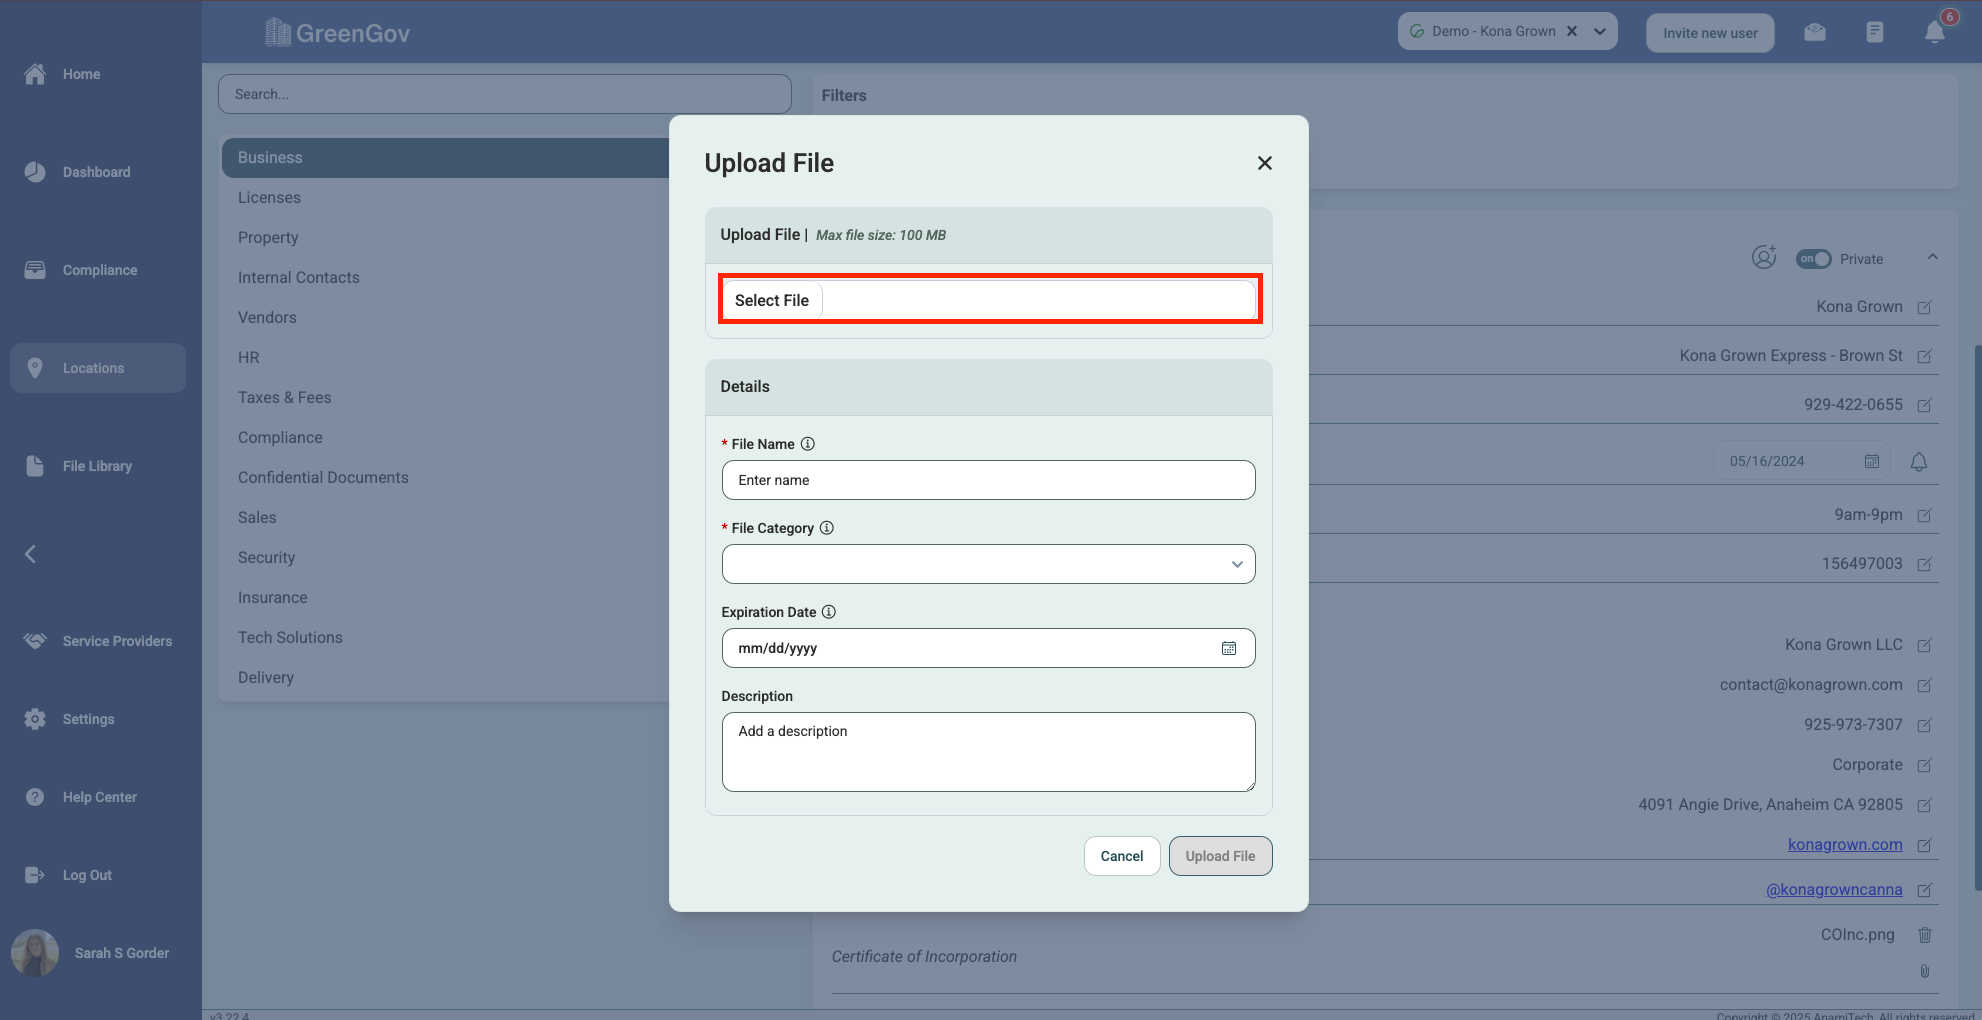Click the collapse sidebar arrow icon
The height and width of the screenshot is (1020, 1982).
(x=31, y=554)
